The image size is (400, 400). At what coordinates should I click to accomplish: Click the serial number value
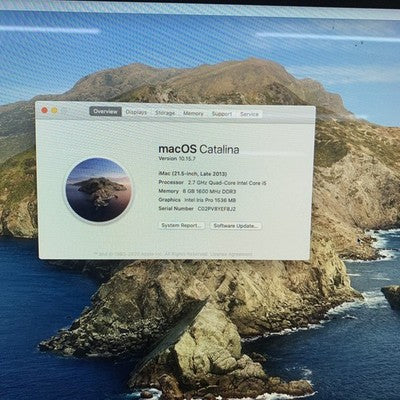216,209
